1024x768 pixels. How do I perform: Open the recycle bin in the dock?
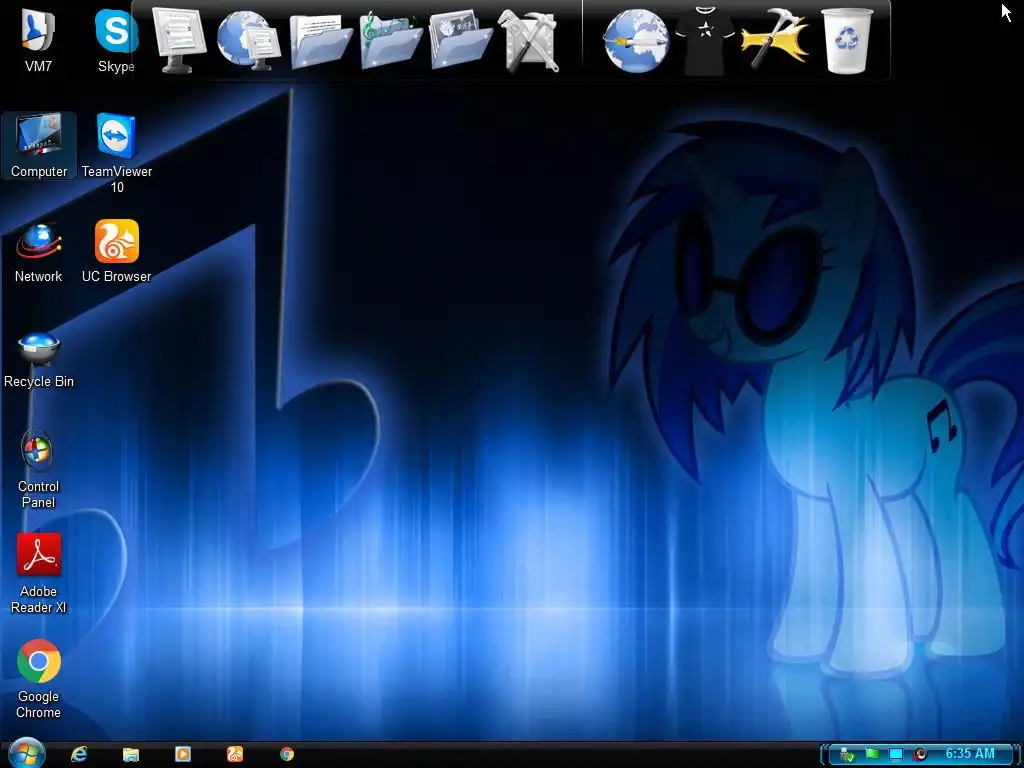[x=846, y=40]
